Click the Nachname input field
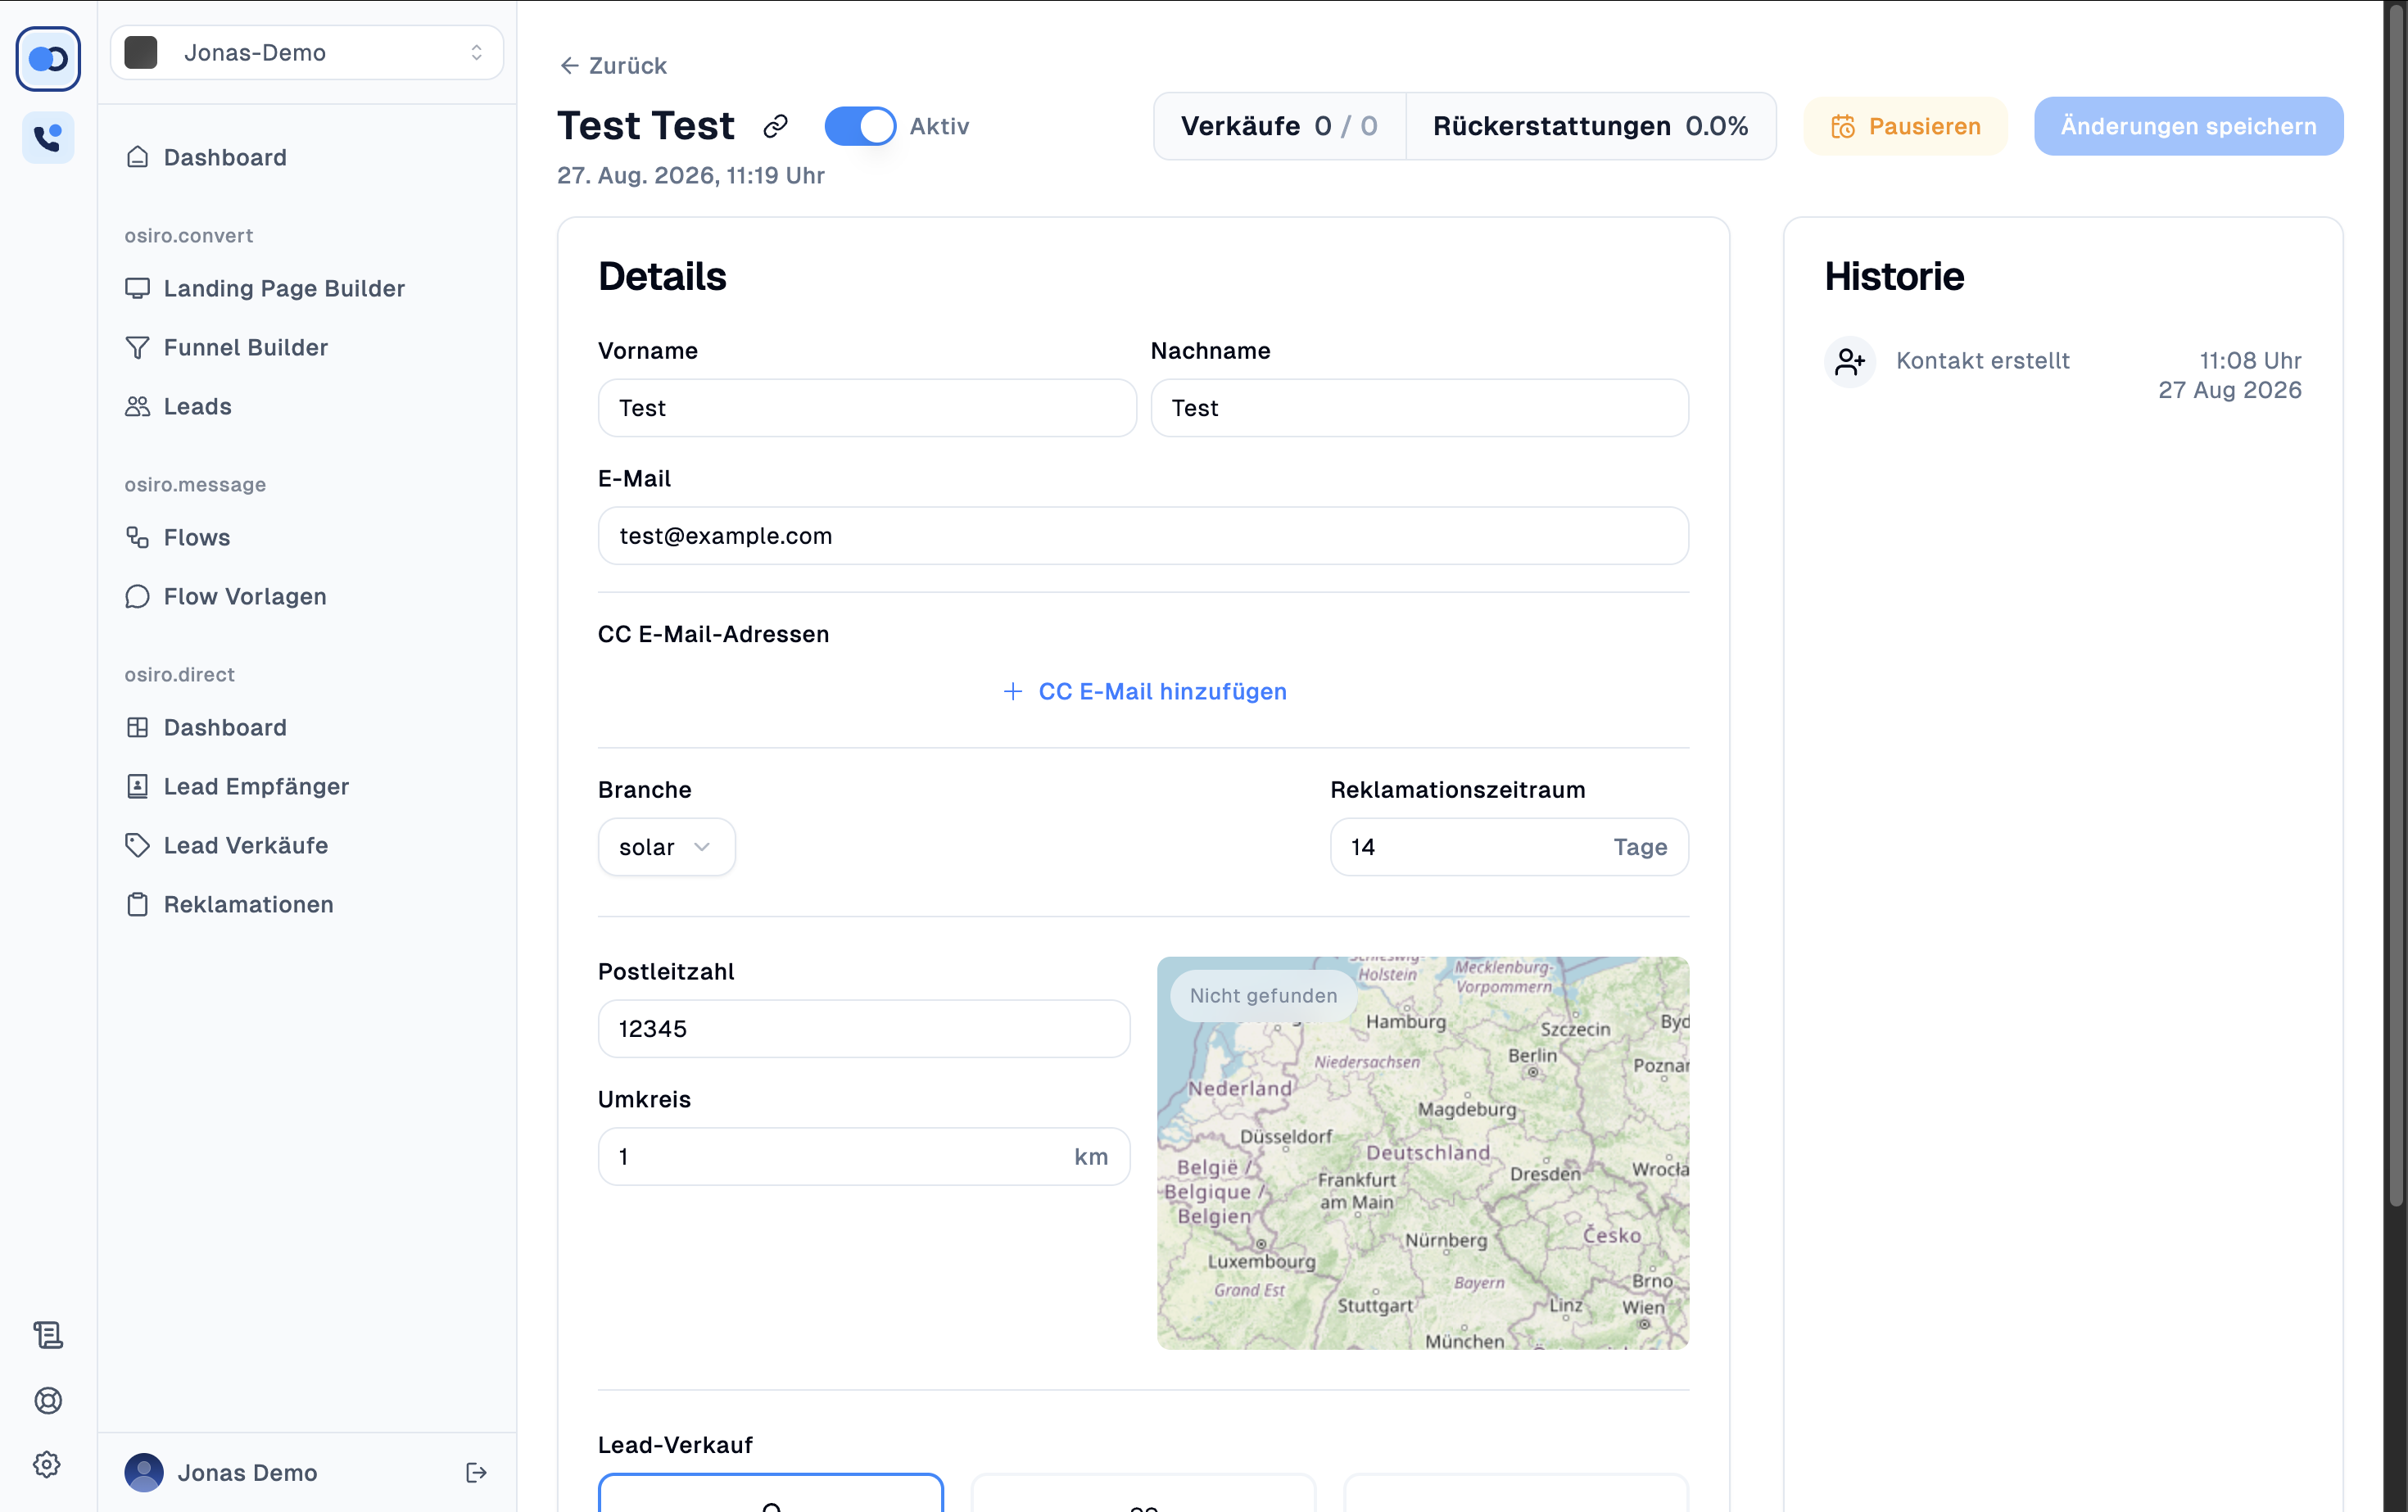The image size is (2408, 1512). tap(1420, 408)
